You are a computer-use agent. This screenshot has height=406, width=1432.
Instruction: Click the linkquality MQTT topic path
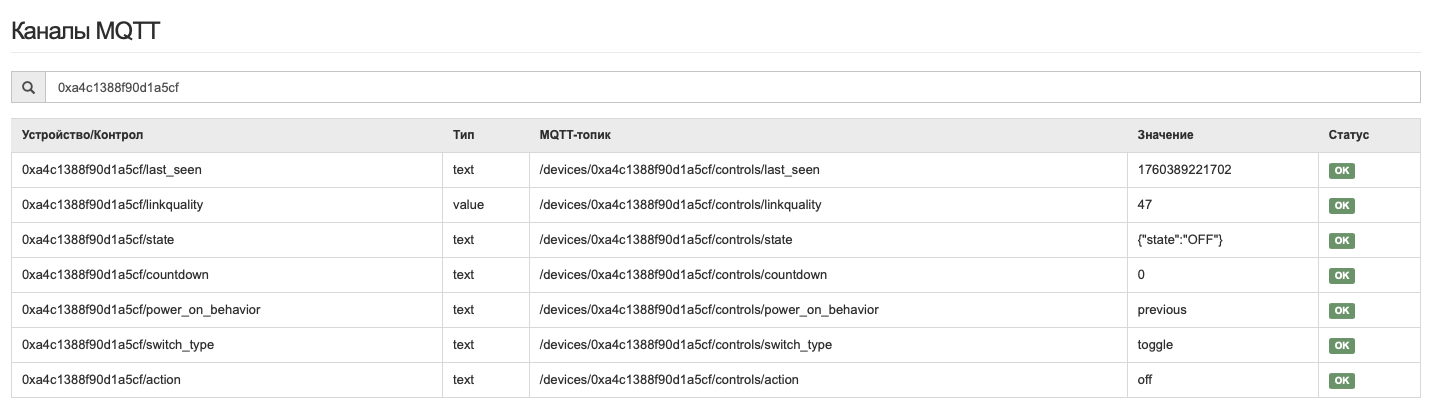click(680, 205)
